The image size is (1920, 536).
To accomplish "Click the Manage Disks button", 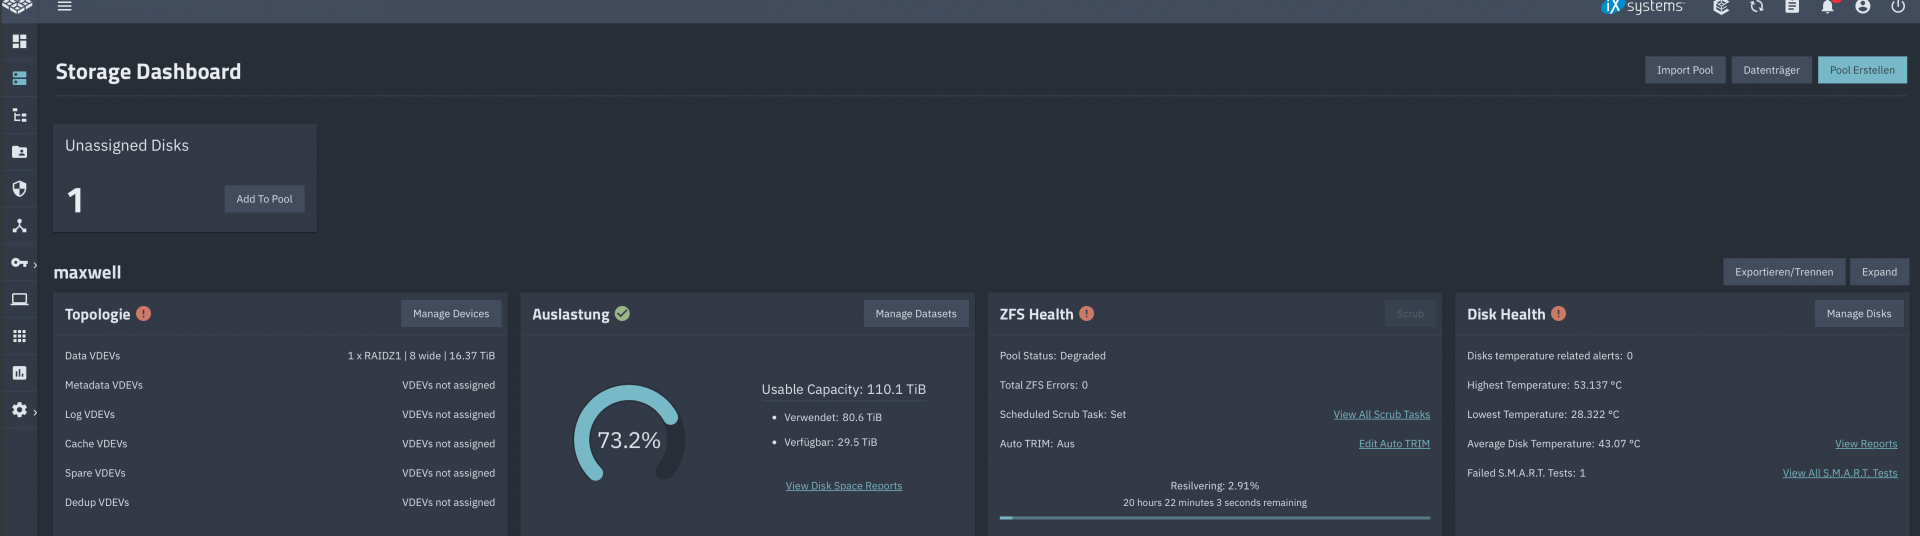I will point(1859,314).
